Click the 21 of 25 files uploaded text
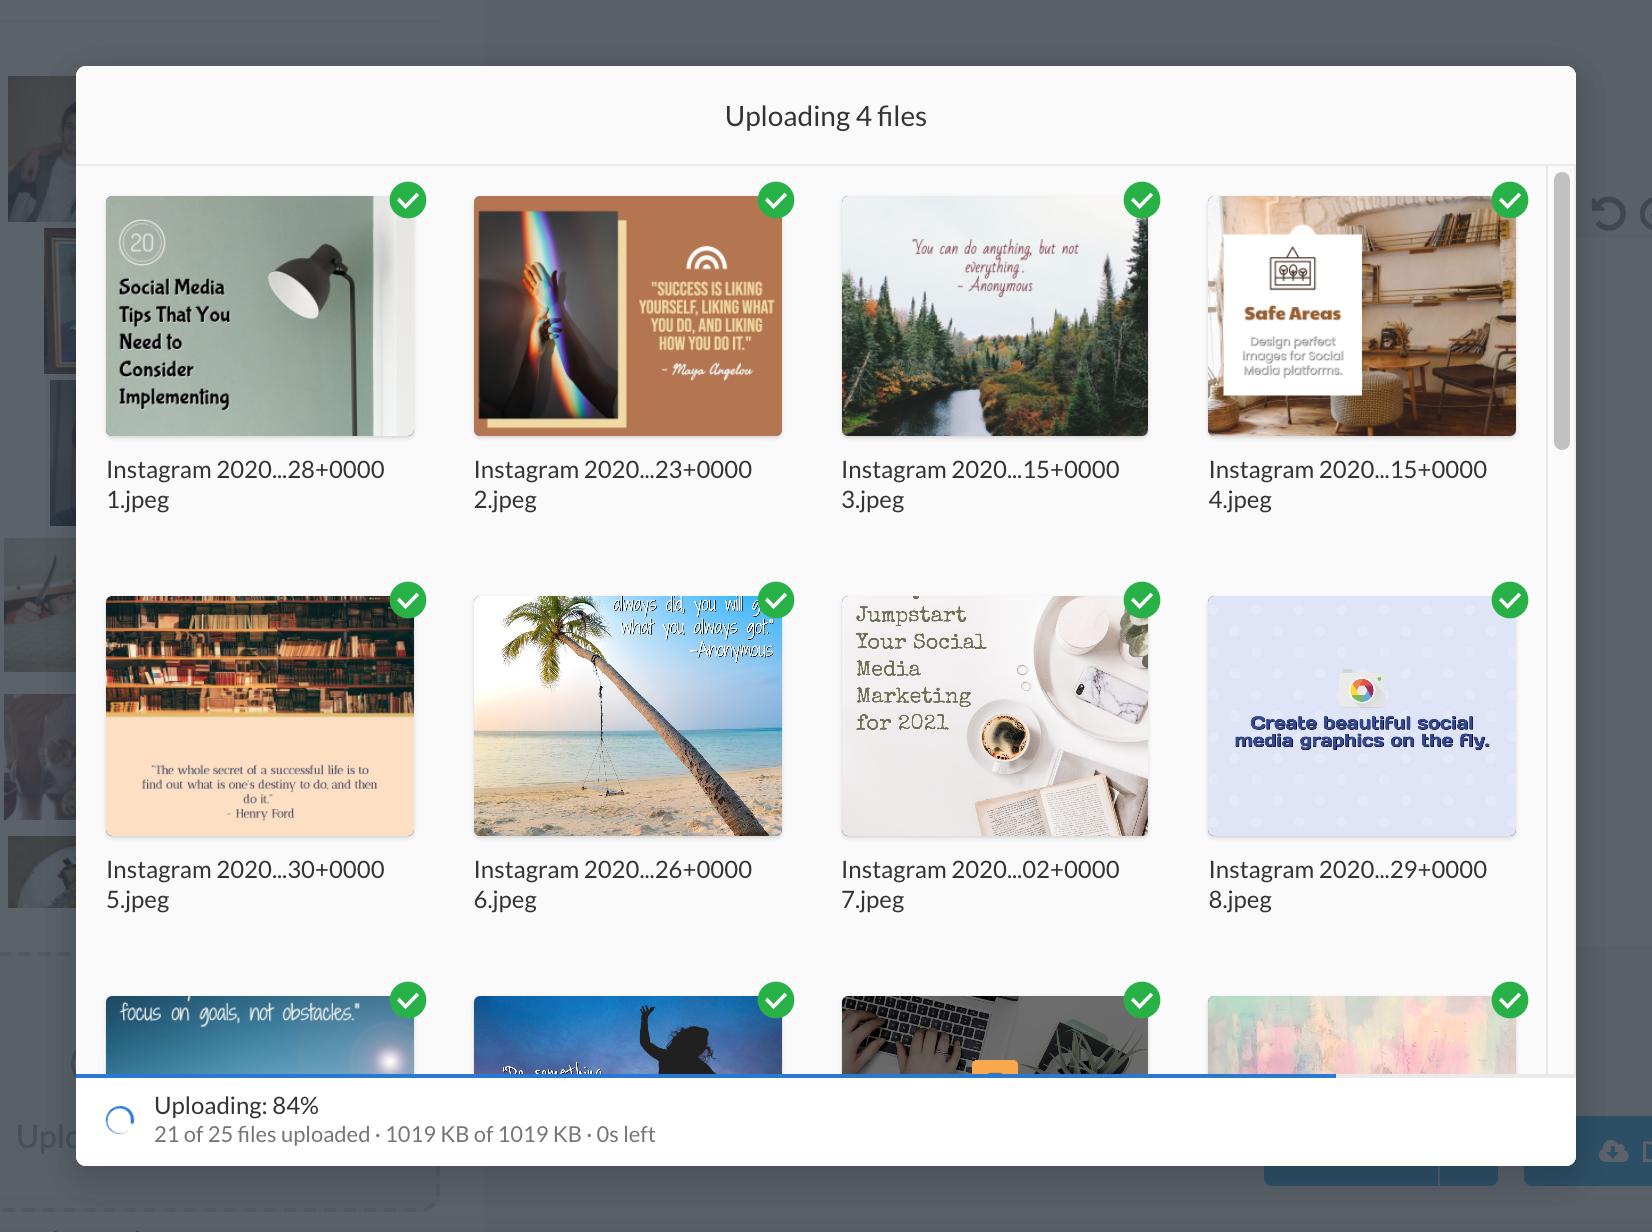Image resolution: width=1652 pixels, height=1232 pixels. coord(405,1134)
